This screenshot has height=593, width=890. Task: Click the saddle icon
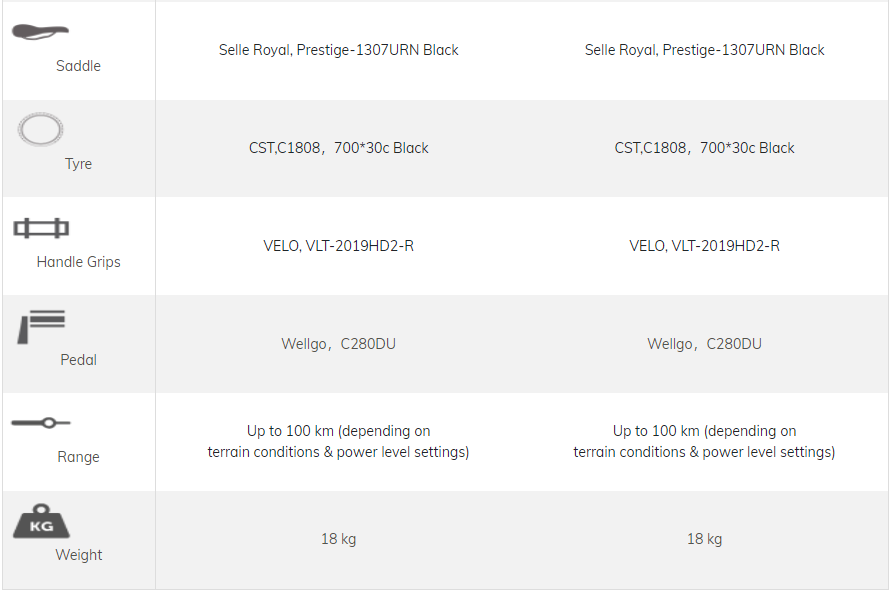coord(40,32)
